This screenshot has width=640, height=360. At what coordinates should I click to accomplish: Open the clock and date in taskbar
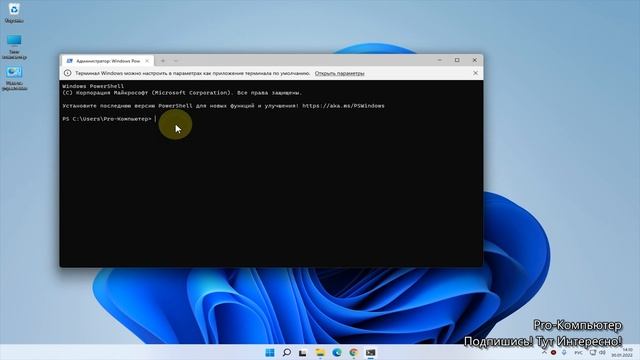pos(622,352)
